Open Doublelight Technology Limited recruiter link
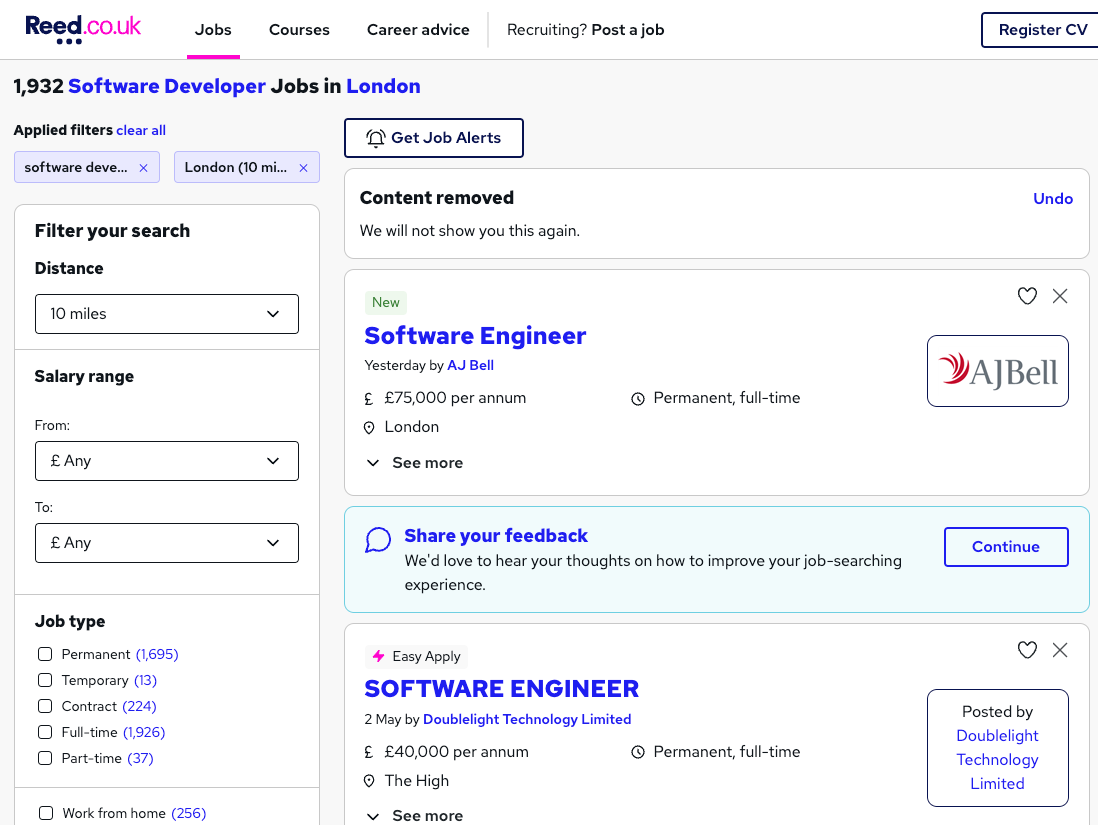 (x=527, y=719)
